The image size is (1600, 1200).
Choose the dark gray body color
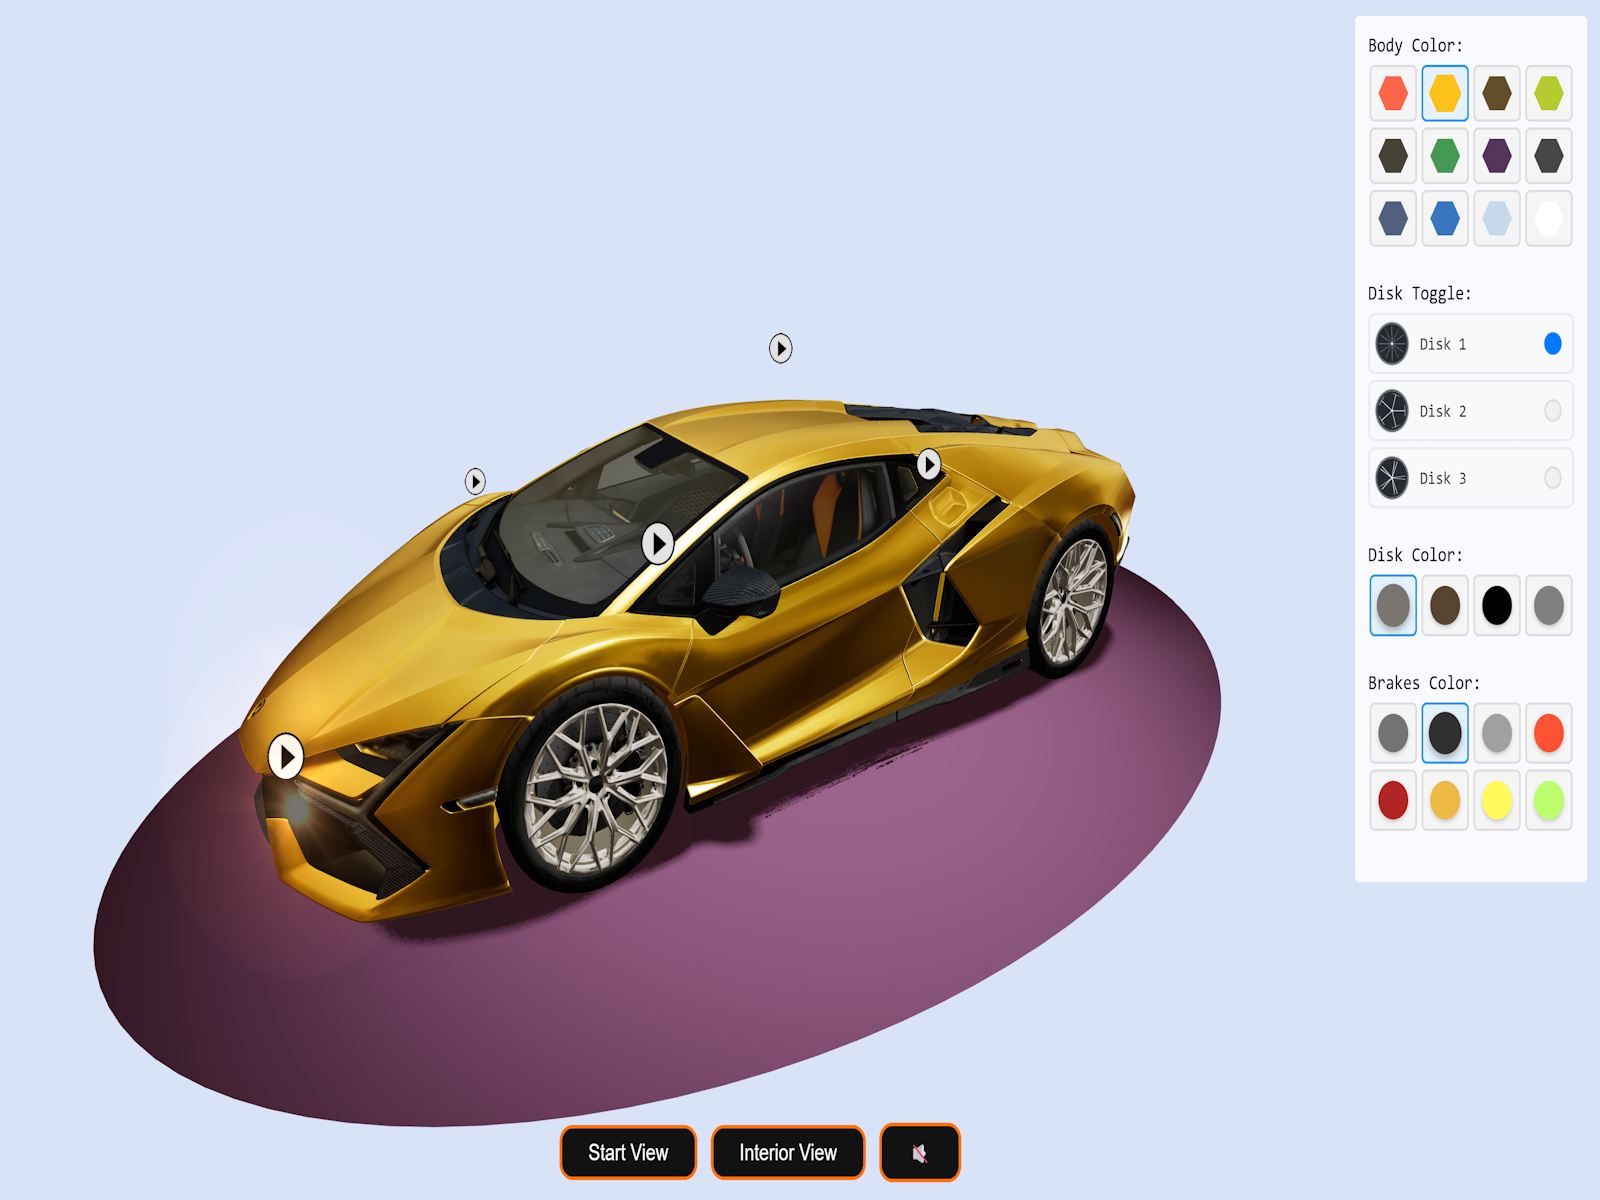click(1549, 156)
